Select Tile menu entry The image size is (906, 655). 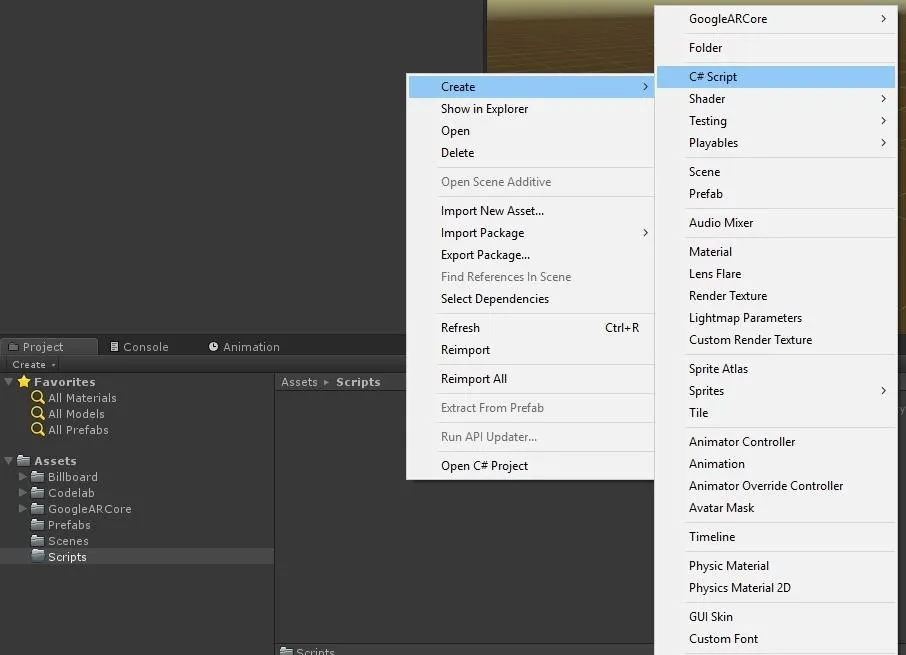pos(776,413)
